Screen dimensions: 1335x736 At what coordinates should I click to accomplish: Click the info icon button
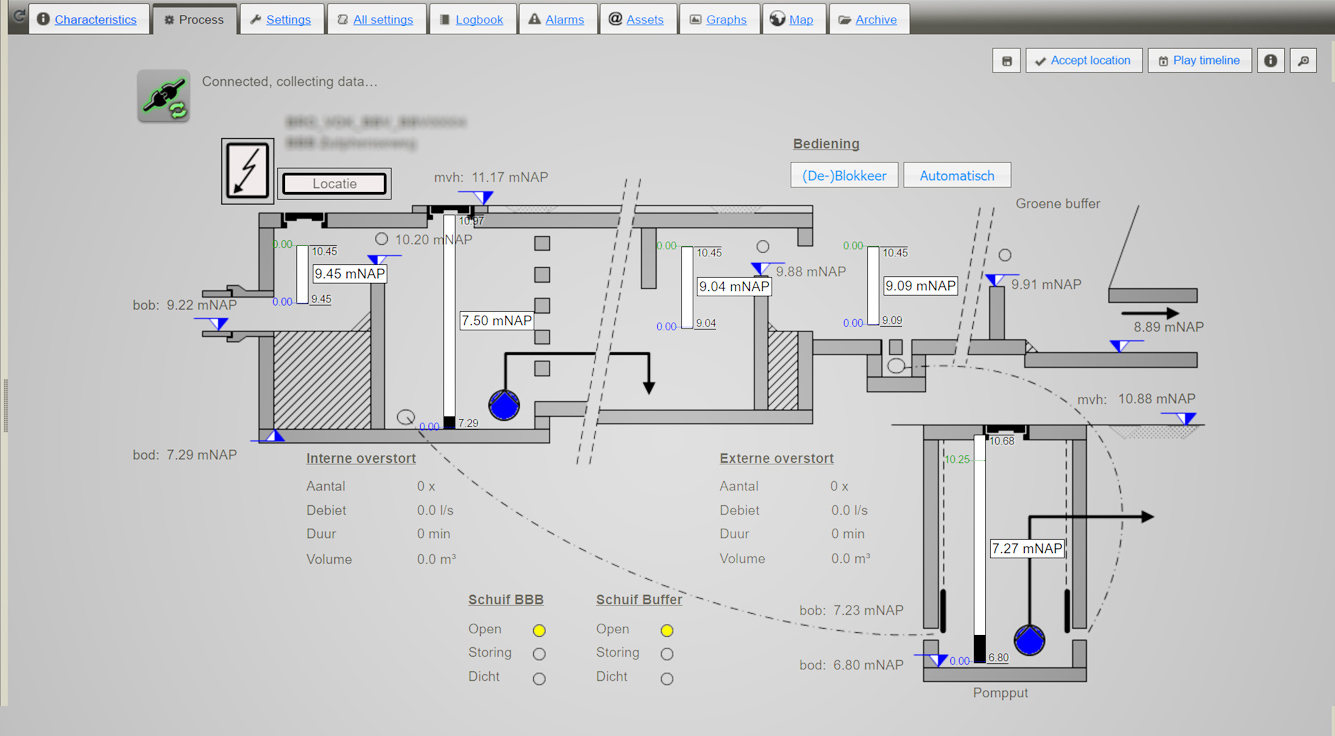click(1271, 61)
